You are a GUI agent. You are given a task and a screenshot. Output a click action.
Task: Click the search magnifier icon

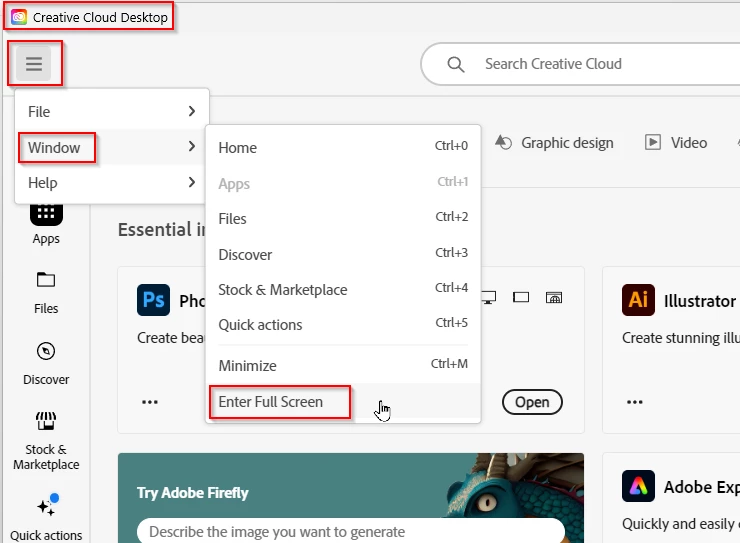coord(455,64)
